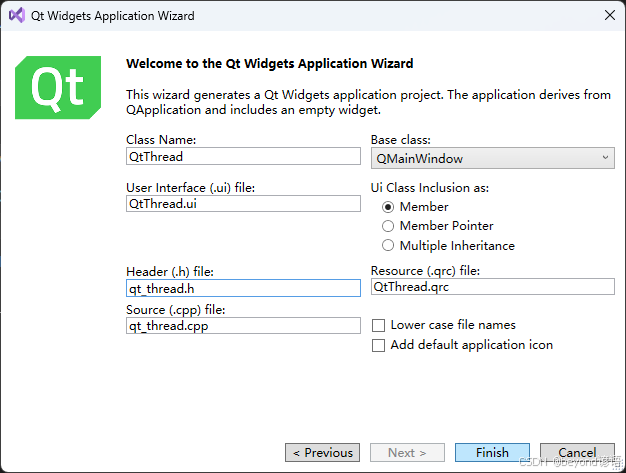Click the Resource .qrc file field
Image resolution: width=626 pixels, height=473 pixels.
point(493,287)
